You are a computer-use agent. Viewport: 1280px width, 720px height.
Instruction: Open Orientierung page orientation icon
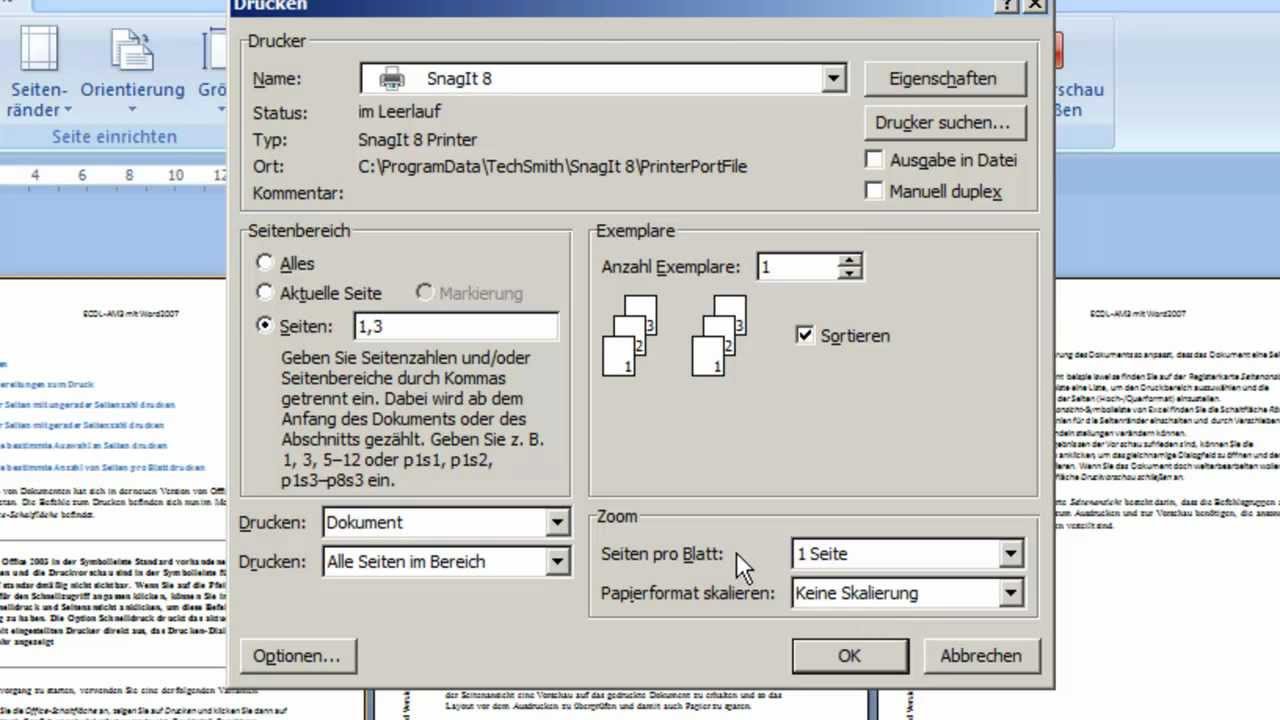click(x=132, y=50)
